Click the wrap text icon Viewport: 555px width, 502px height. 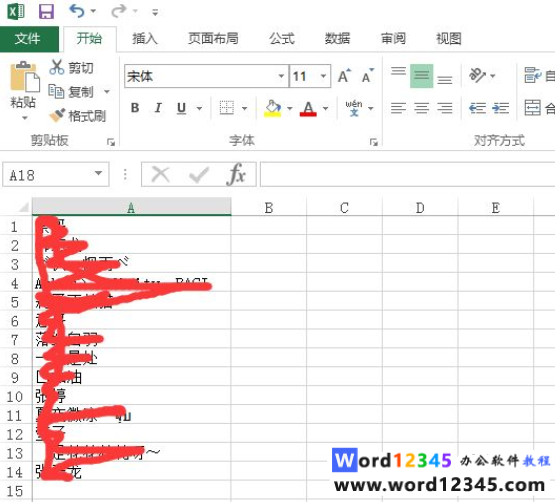533,75
